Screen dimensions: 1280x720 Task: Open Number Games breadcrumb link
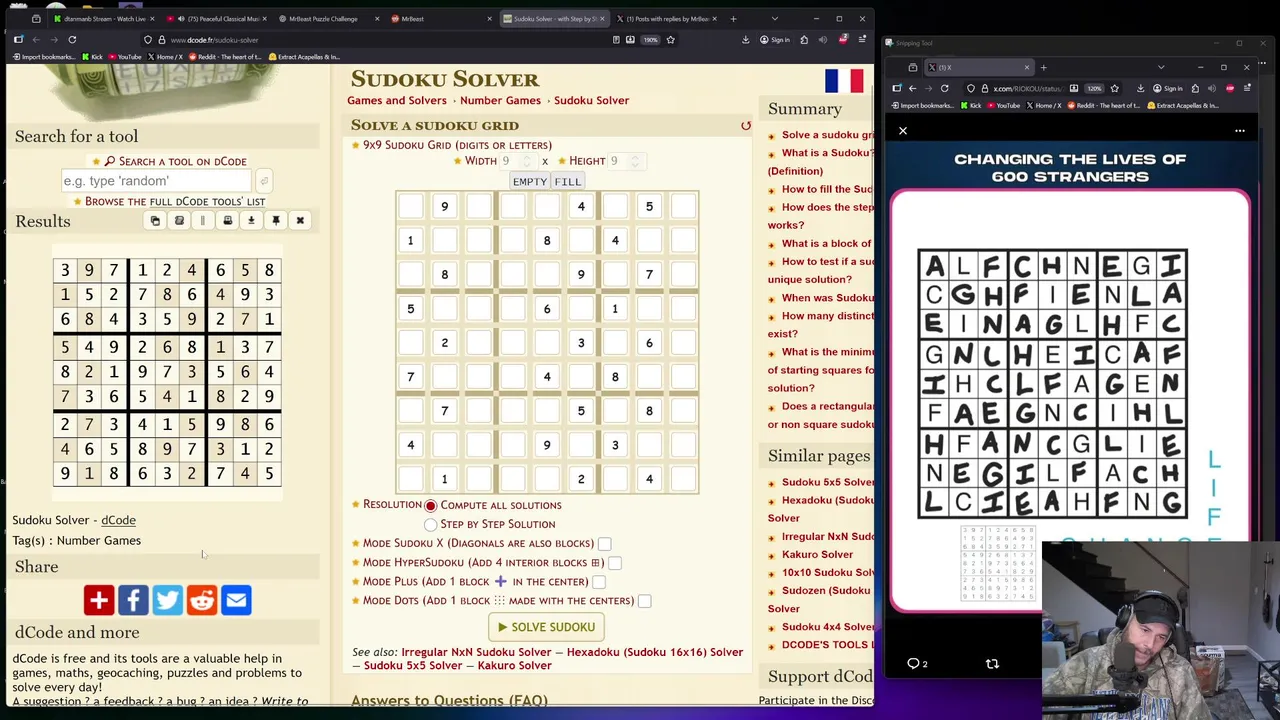point(500,100)
